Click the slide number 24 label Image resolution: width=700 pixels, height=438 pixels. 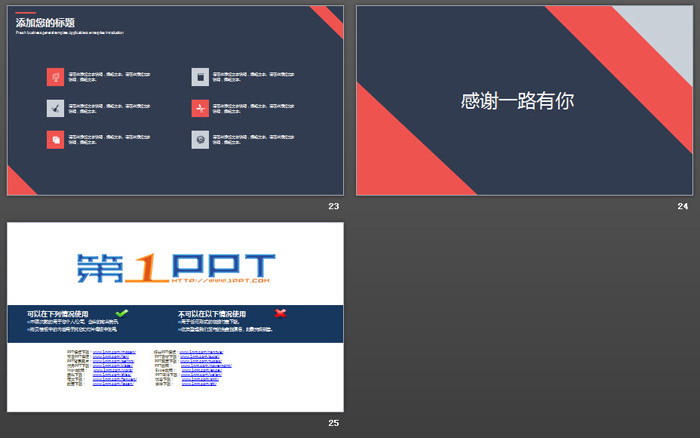[x=683, y=206]
